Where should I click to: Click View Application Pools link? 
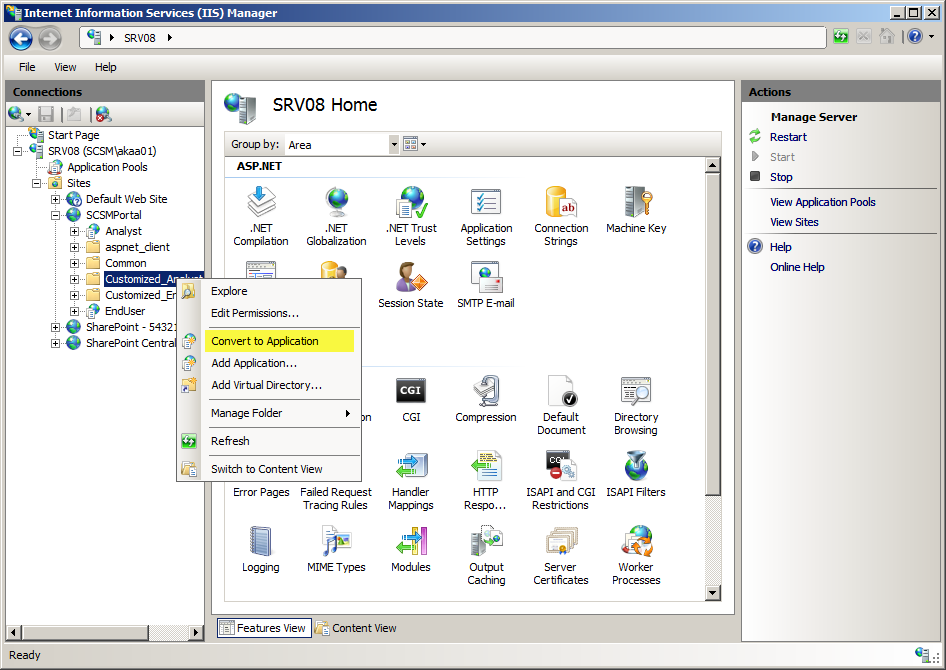822,202
